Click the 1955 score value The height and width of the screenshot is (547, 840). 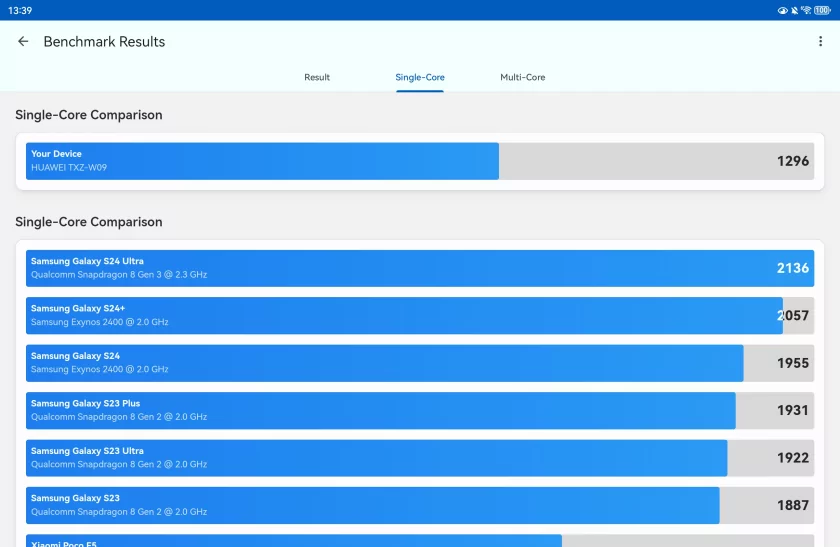click(x=793, y=363)
